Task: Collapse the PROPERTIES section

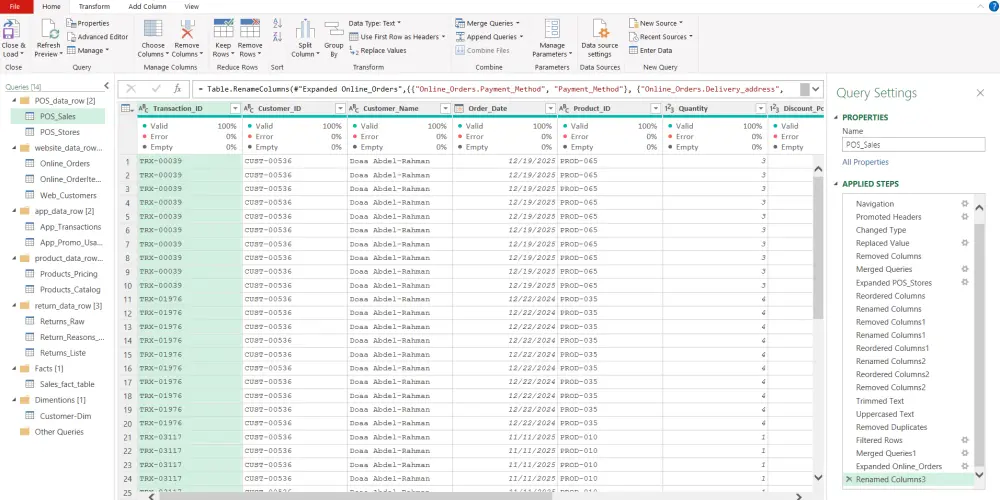Action: pyautogui.click(x=837, y=117)
